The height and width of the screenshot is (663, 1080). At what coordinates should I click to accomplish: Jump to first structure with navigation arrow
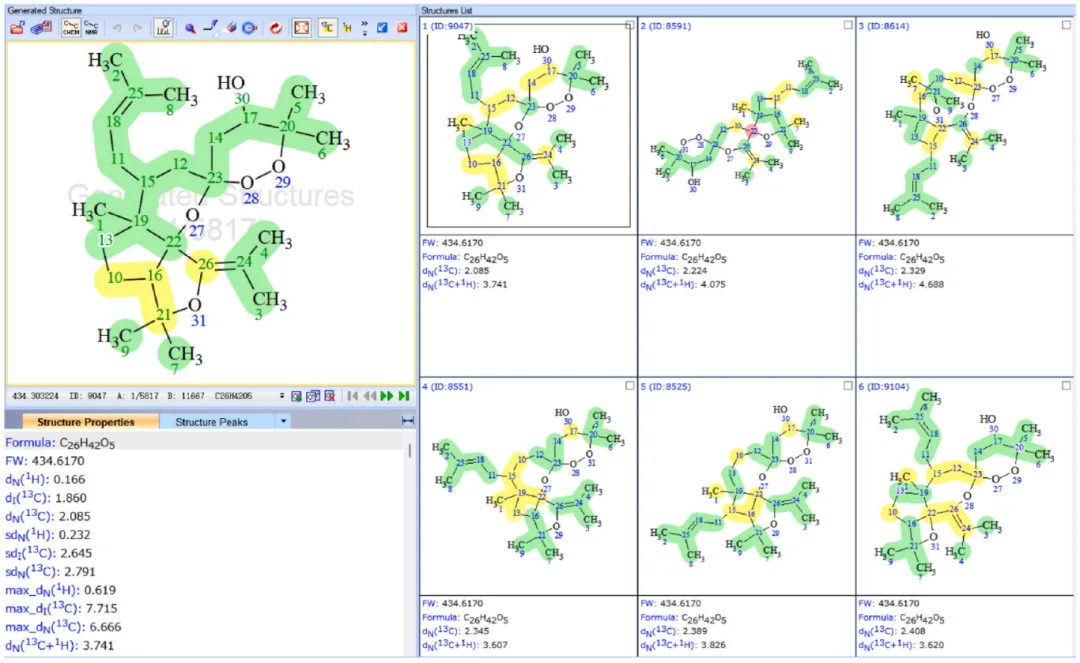point(353,396)
